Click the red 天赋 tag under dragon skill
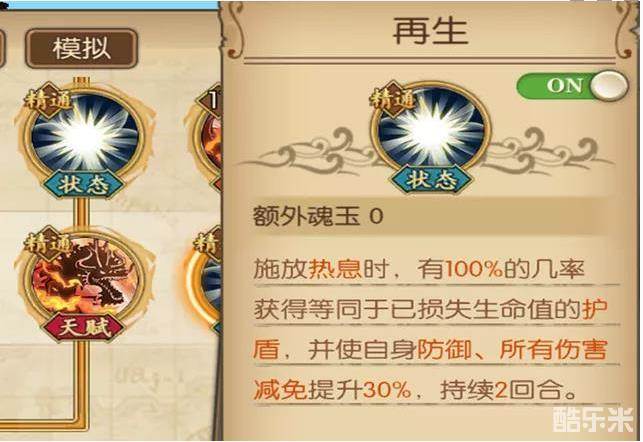 click(84, 327)
